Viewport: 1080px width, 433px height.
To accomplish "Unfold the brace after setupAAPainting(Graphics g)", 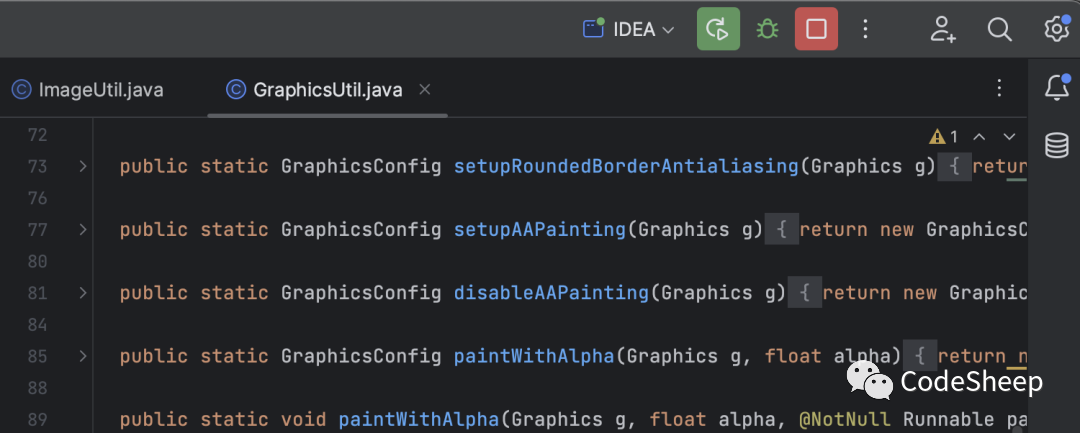I will (781, 229).
